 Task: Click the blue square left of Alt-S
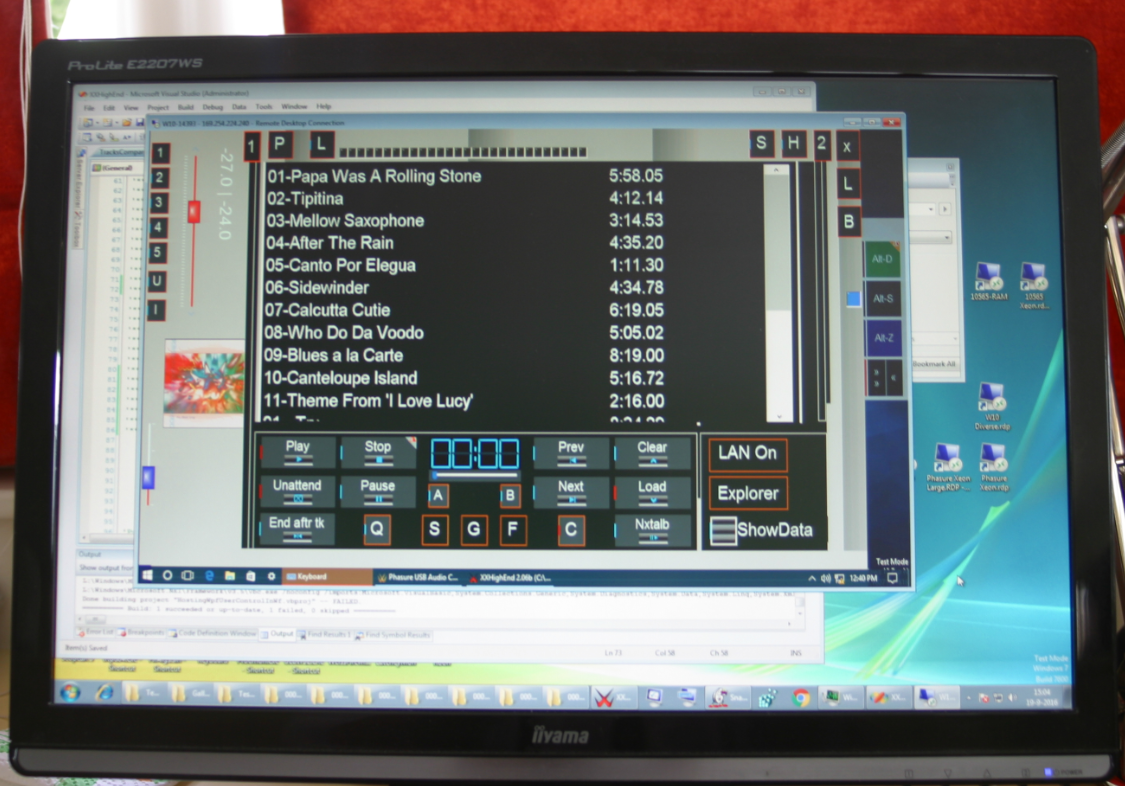coord(853,299)
